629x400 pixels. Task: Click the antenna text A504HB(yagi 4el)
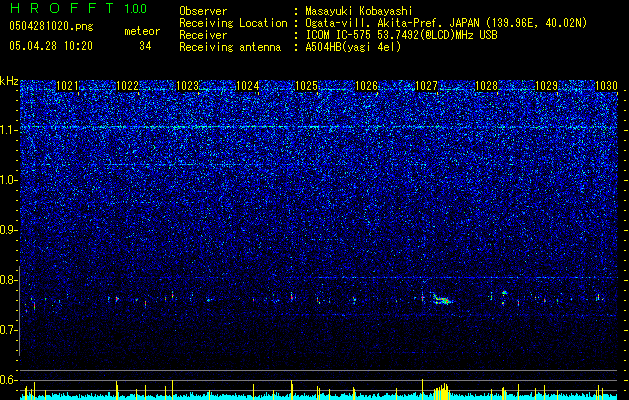coord(353,48)
